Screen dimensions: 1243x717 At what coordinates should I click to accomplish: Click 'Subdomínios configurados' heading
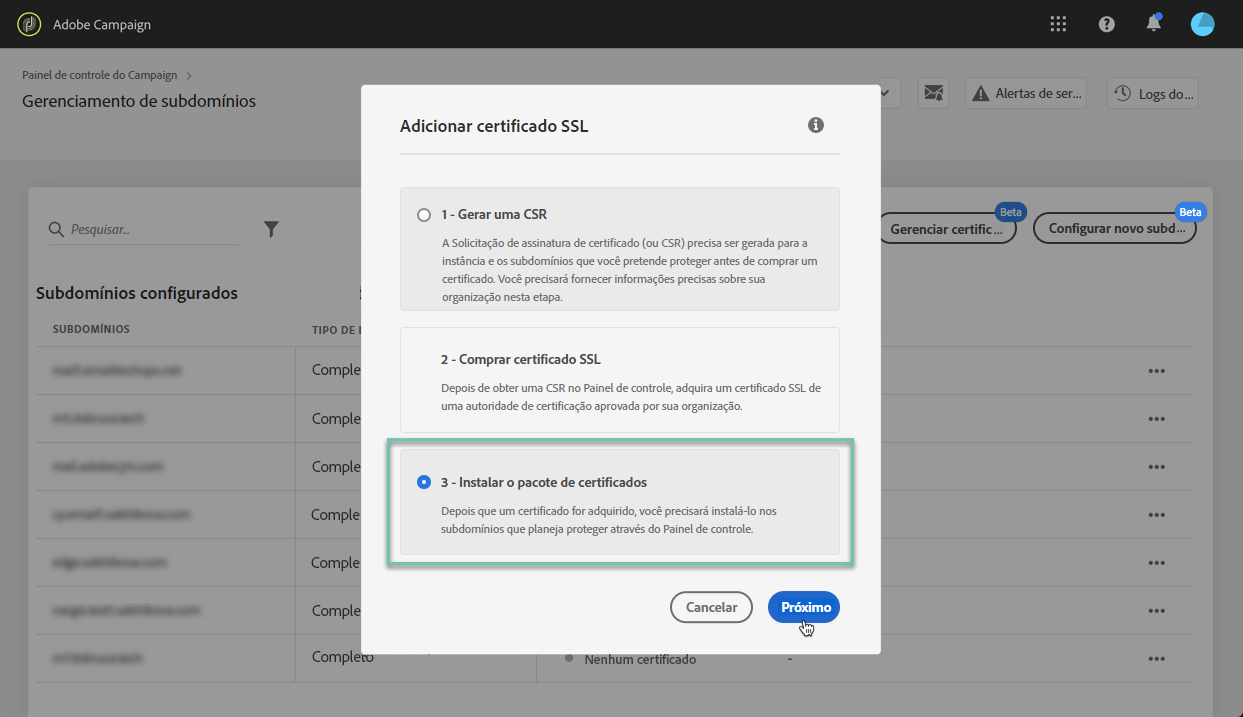137,293
